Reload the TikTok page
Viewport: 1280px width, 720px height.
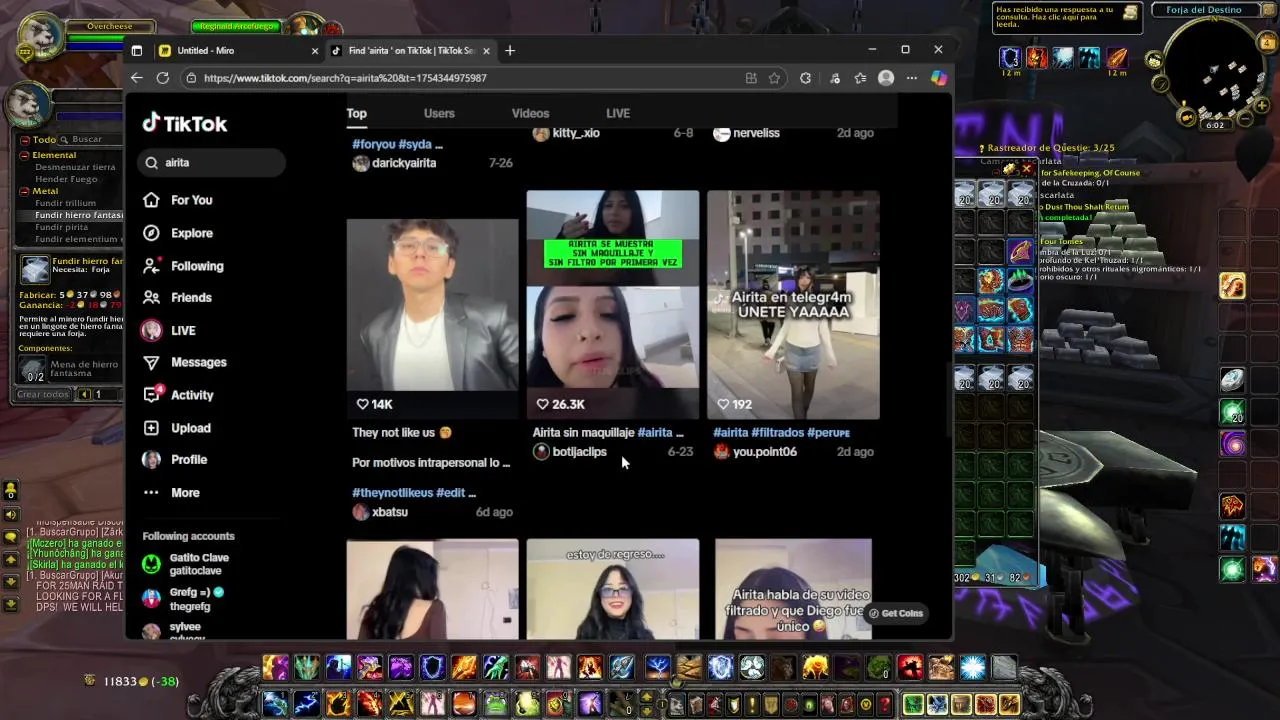coord(163,78)
